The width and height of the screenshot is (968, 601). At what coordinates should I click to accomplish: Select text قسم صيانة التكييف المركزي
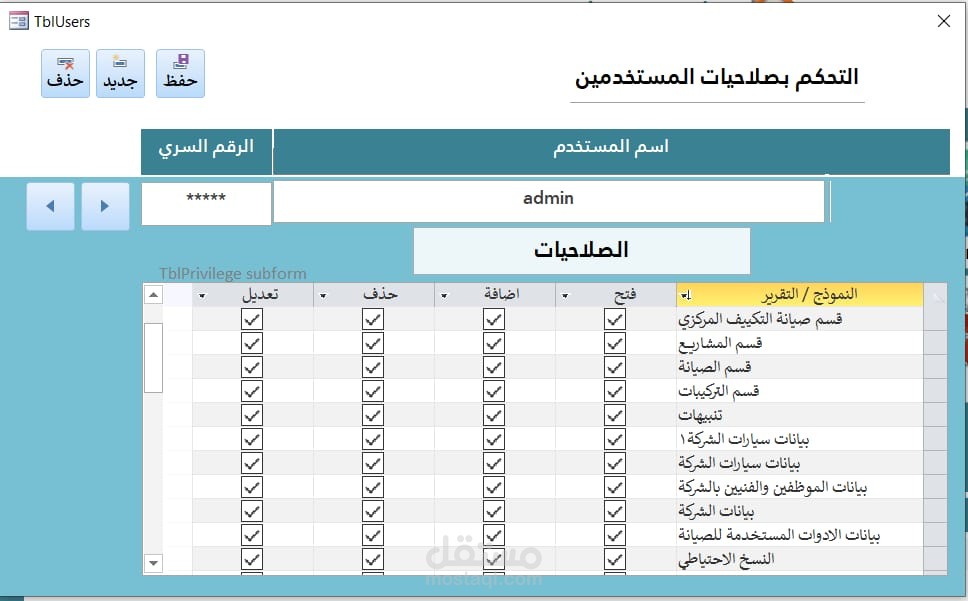pyautogui.click(x=761, y=319)
